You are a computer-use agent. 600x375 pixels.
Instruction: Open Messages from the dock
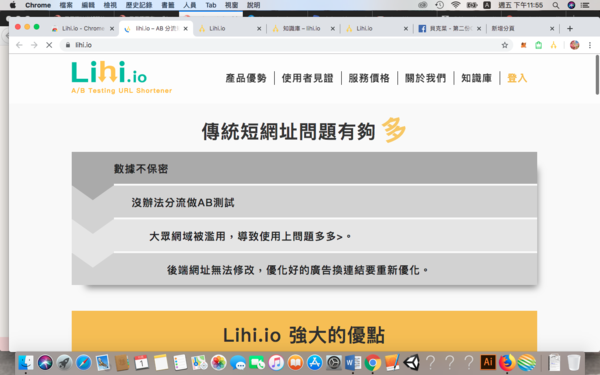tap(238, 362)
